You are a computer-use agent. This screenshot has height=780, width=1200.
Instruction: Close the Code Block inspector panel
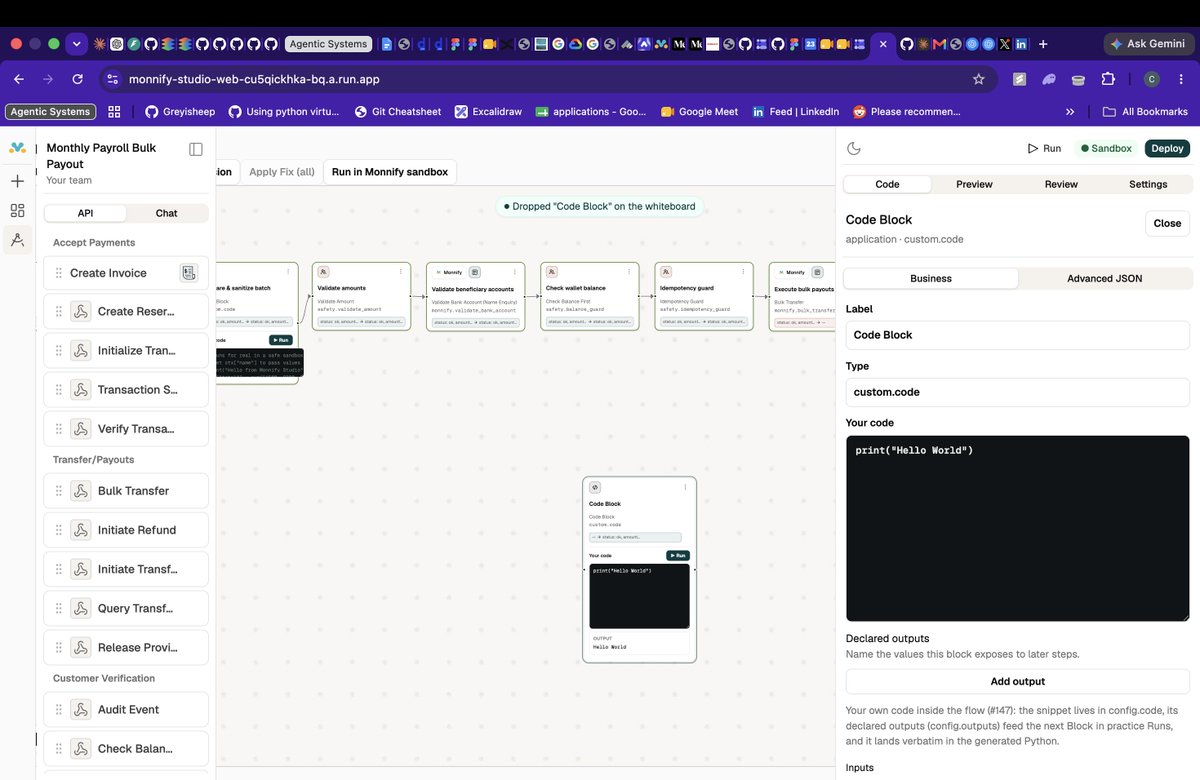[1167, 223]
